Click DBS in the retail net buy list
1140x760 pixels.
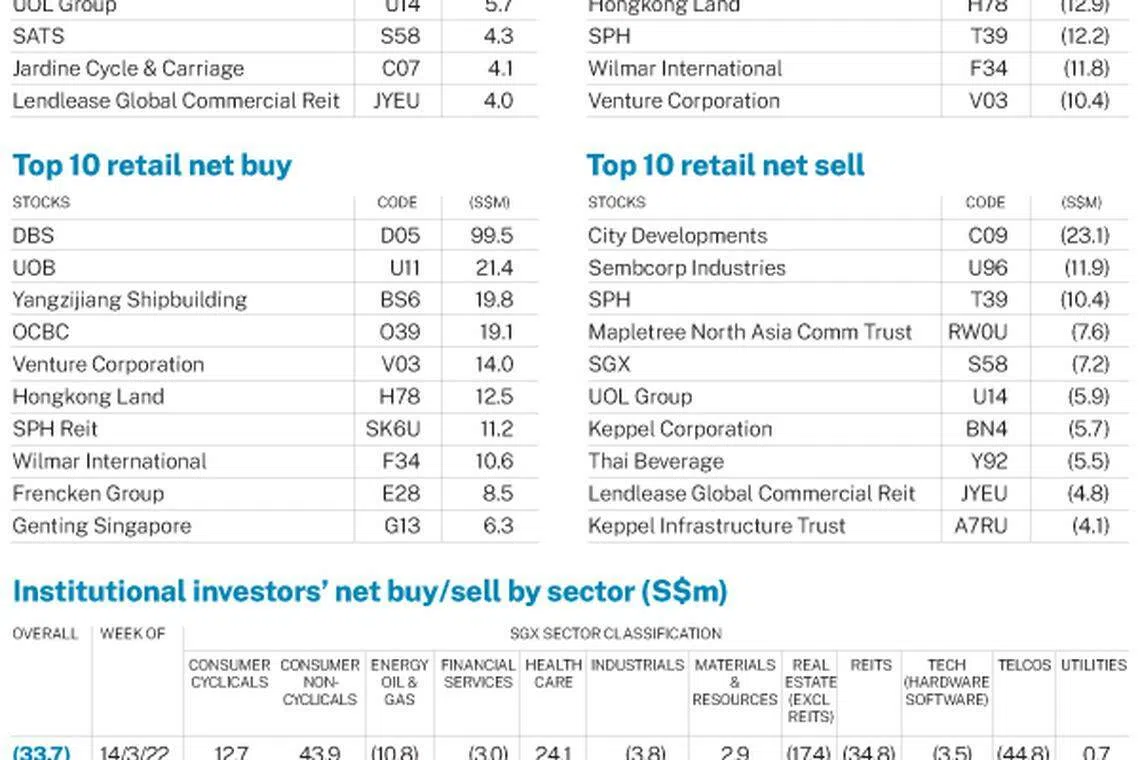pyautogui.click(x=33, y=236)
